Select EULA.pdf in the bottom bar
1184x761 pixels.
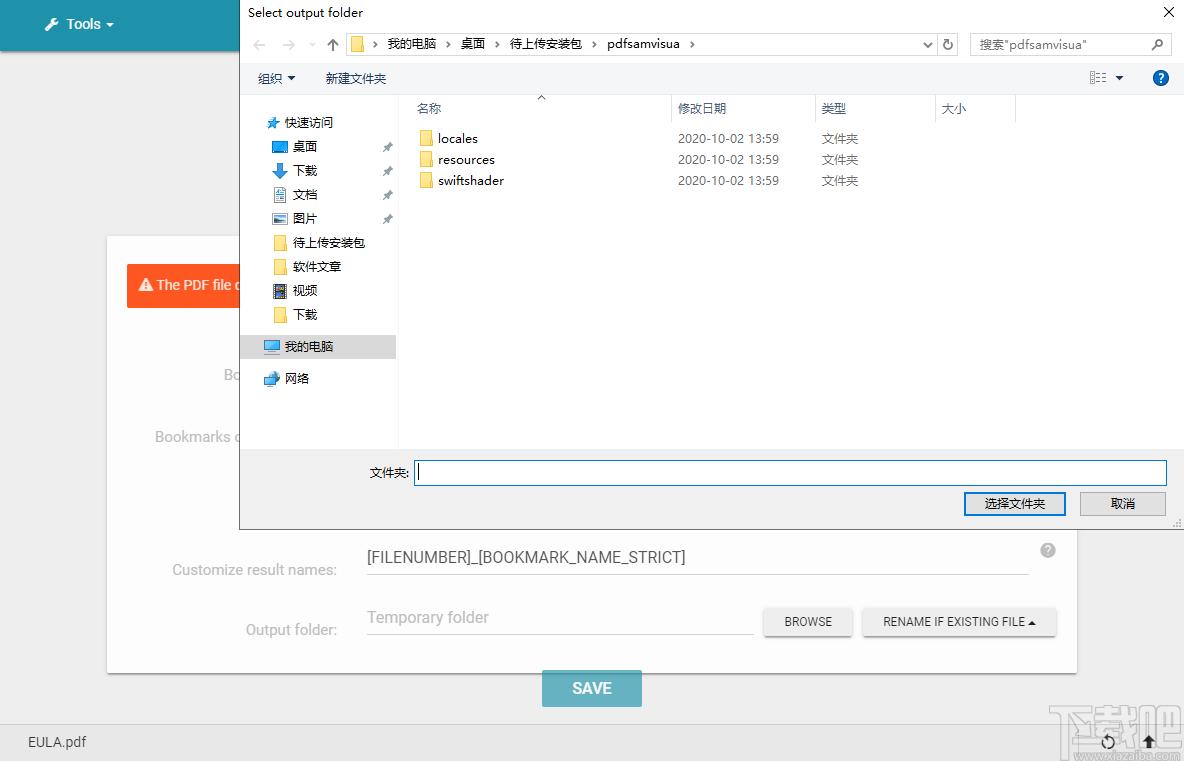57,742
